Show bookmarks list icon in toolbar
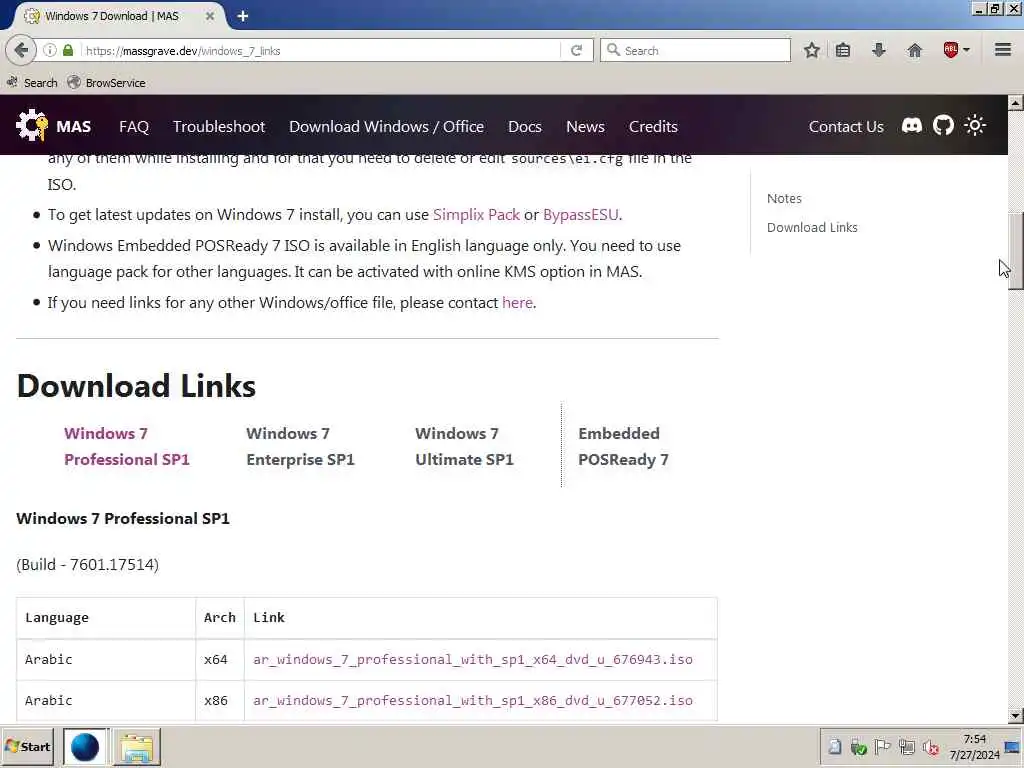Viewport: 1024px width, 768px height. coord(843,50)
